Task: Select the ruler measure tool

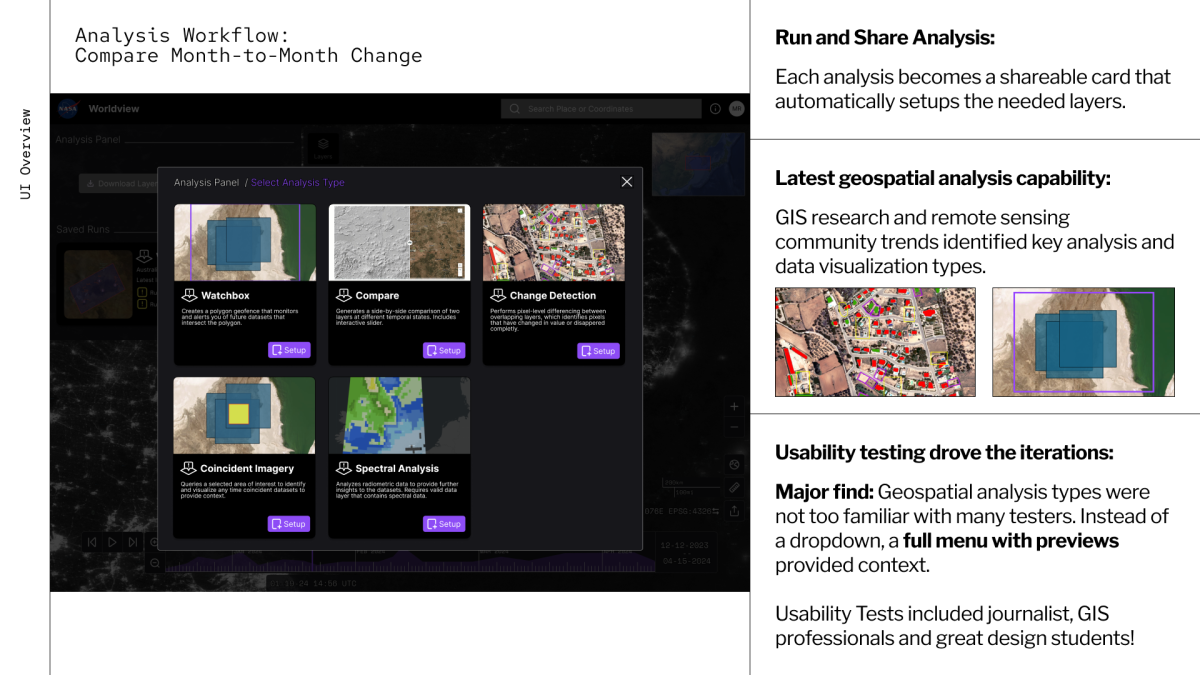Action: click(x=734, y=488)
